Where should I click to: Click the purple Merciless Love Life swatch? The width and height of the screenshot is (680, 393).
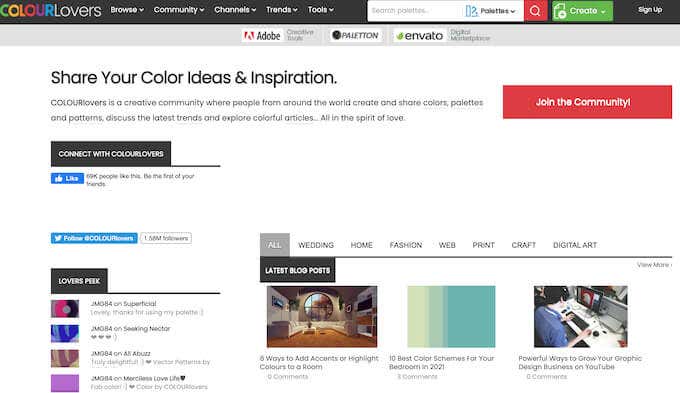pyautogui.click(x=65, y=383)
